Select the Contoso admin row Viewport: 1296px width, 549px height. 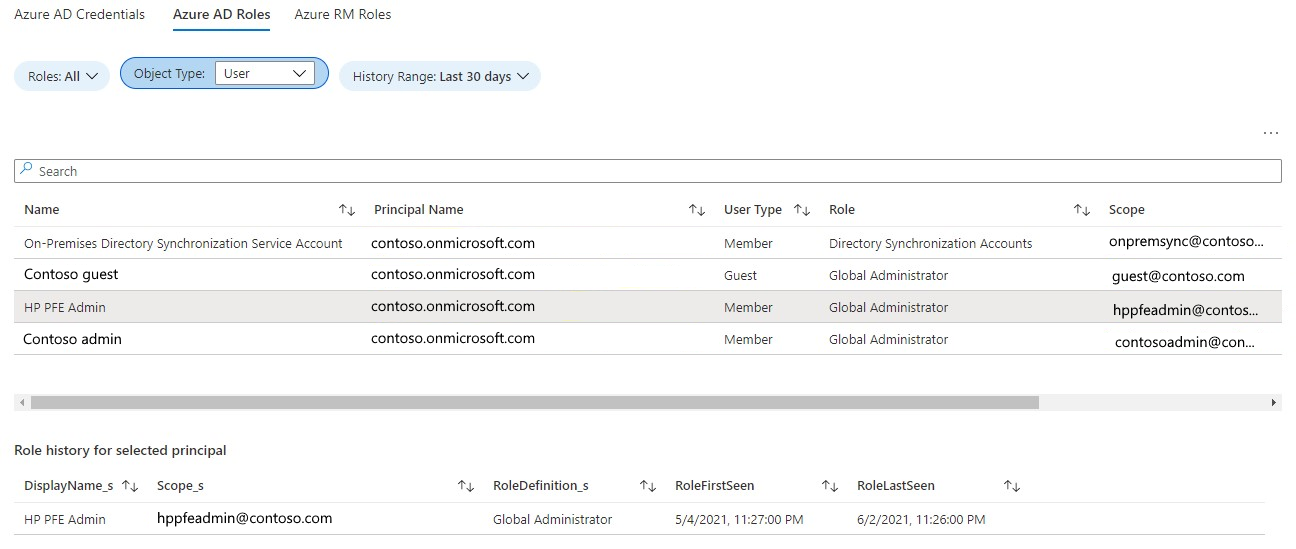point(72,339)
